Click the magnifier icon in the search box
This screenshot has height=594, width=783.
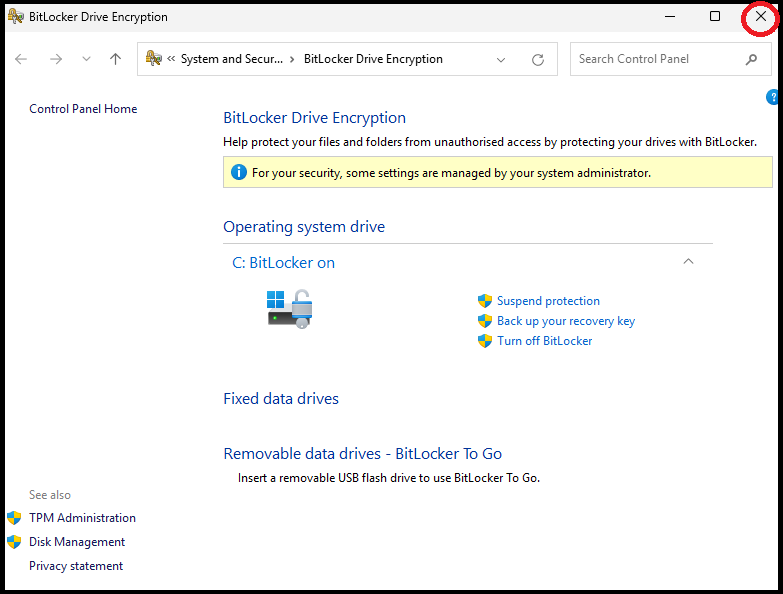pyautogui.click(x=751, y=59)
